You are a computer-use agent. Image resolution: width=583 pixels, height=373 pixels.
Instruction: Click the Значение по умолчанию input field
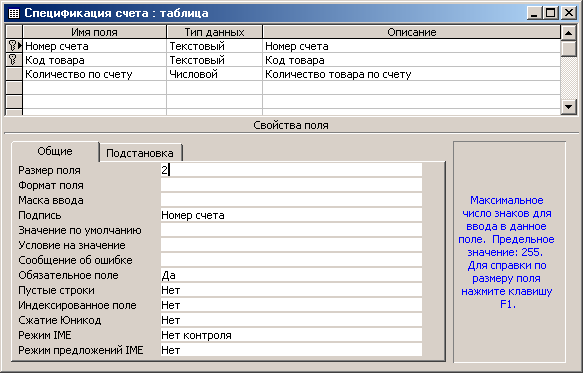point(292,230)
